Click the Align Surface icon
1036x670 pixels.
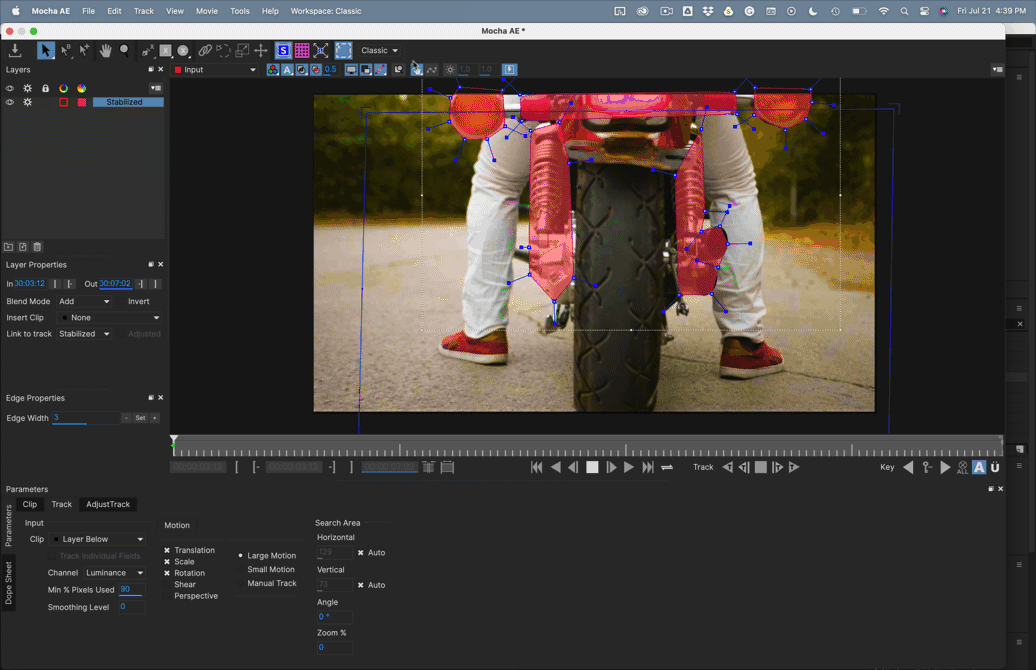[x=321, y=50]
